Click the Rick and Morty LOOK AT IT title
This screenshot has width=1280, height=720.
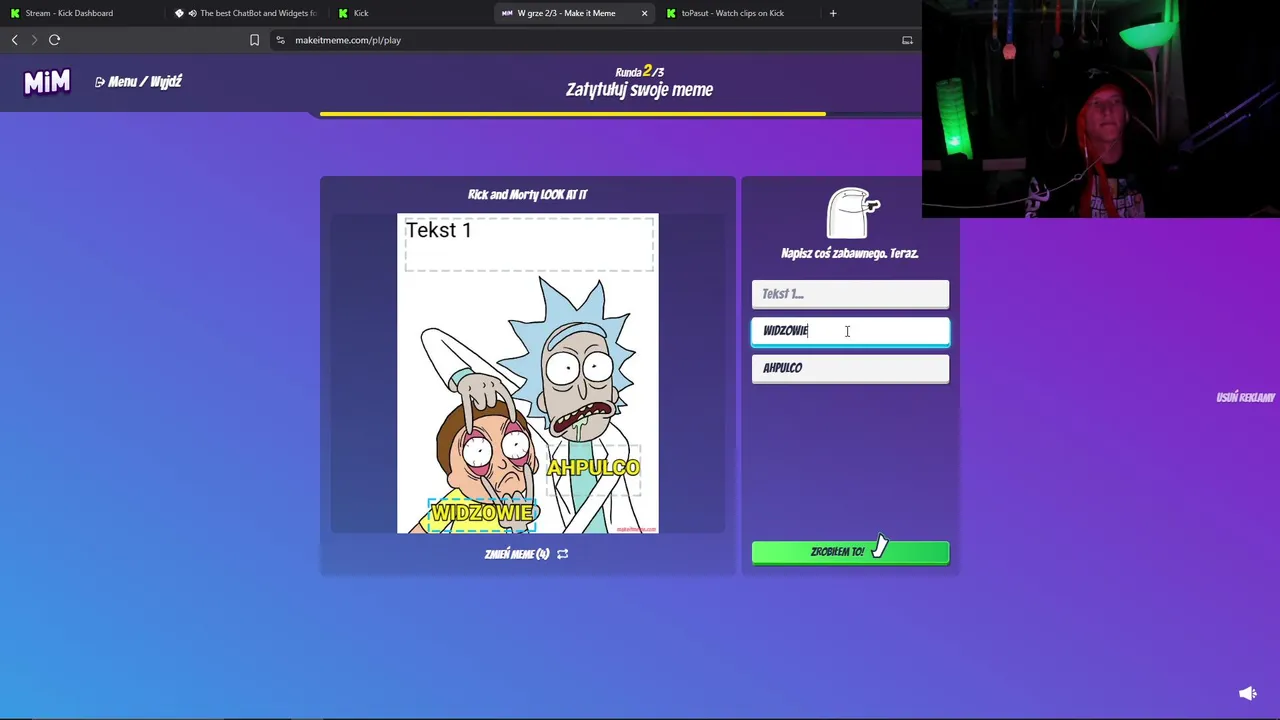pyautogui.click(x=528, y=195)
